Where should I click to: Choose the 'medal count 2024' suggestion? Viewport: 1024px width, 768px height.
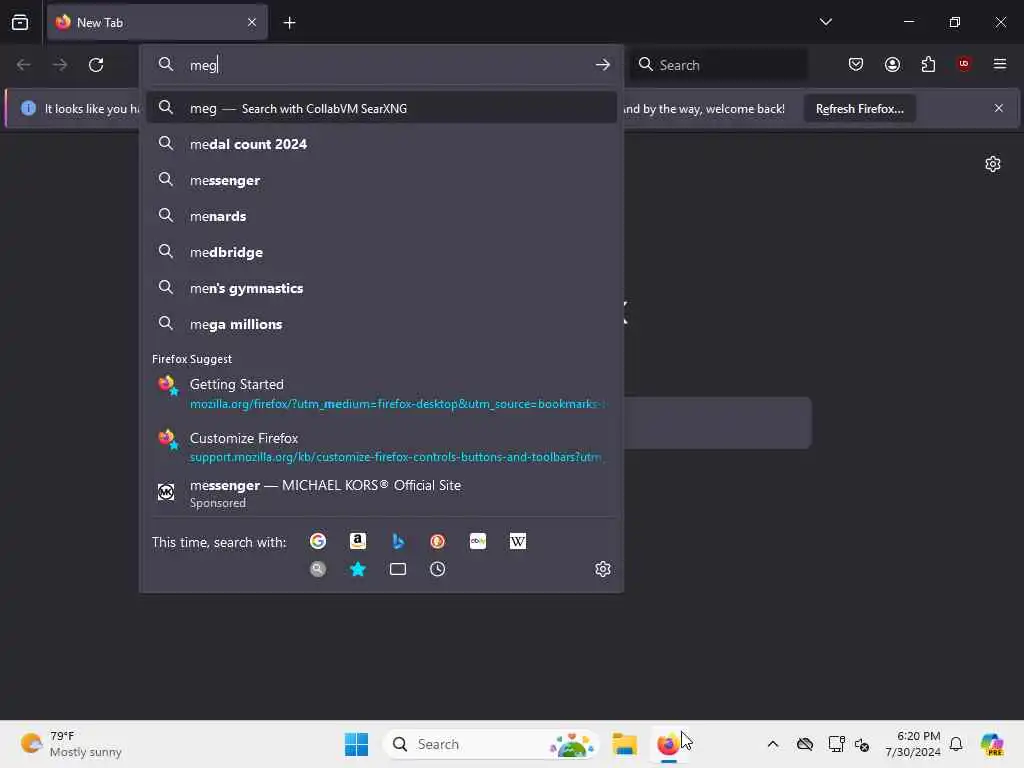(x=381, y=144)
